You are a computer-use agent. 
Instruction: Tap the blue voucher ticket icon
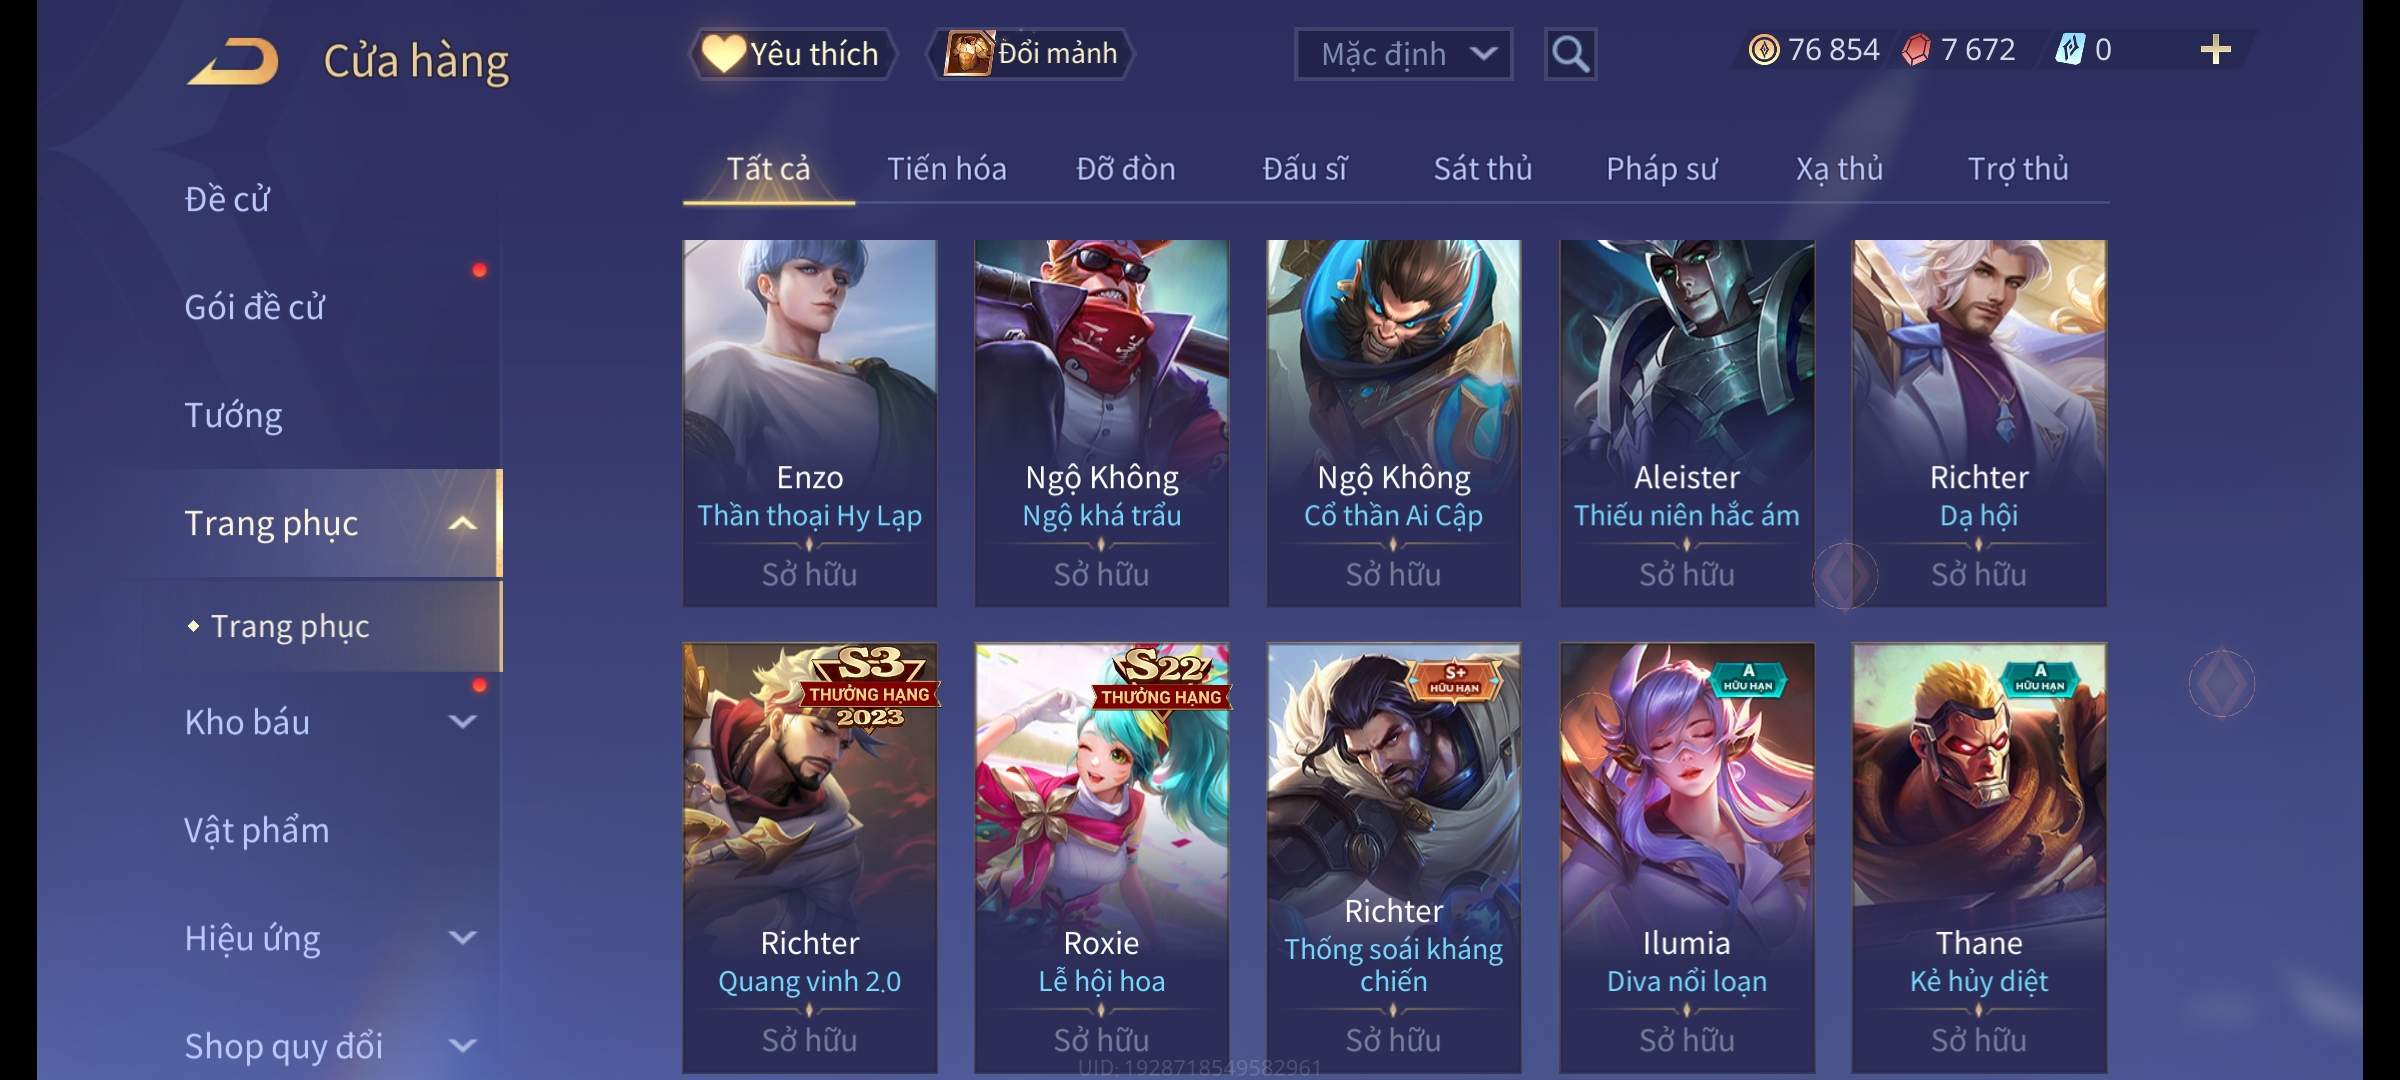point(2069,50)
